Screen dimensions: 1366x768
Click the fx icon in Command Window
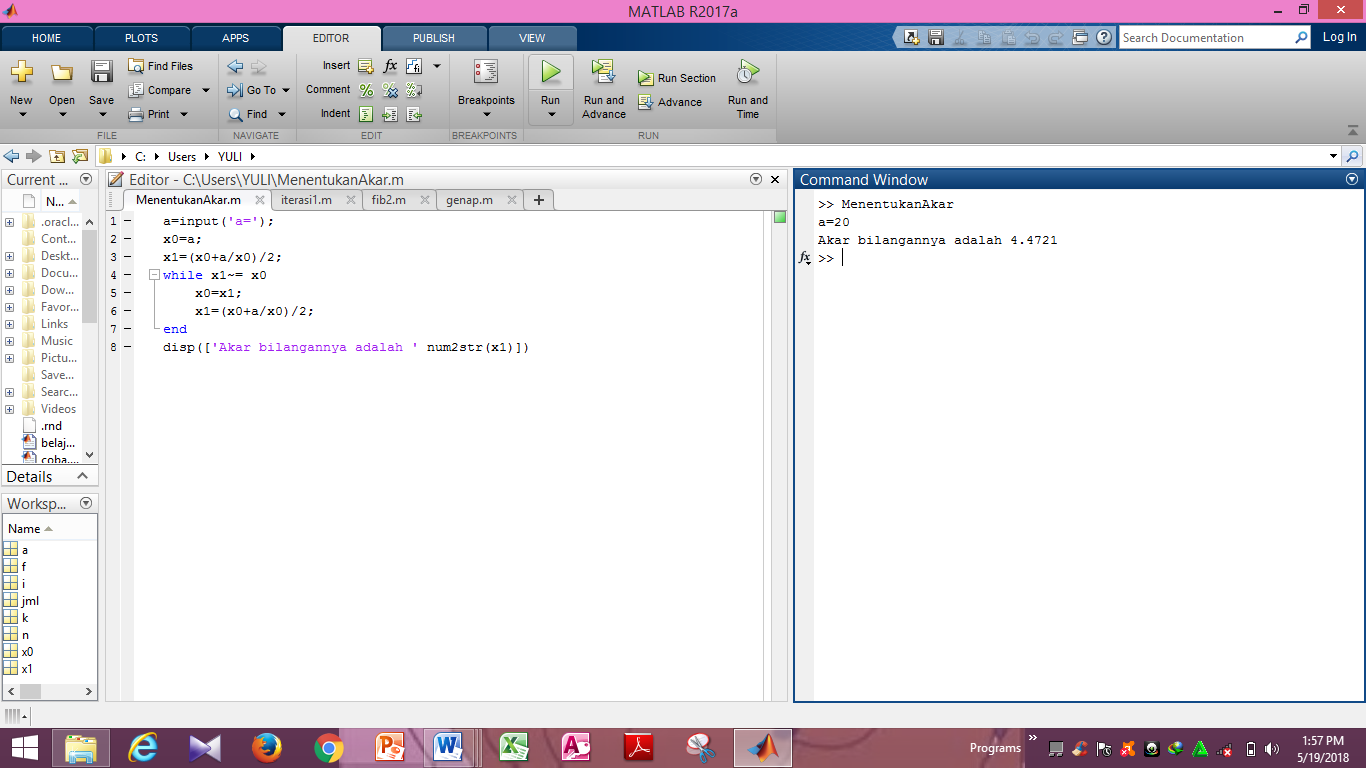[804, 258]
